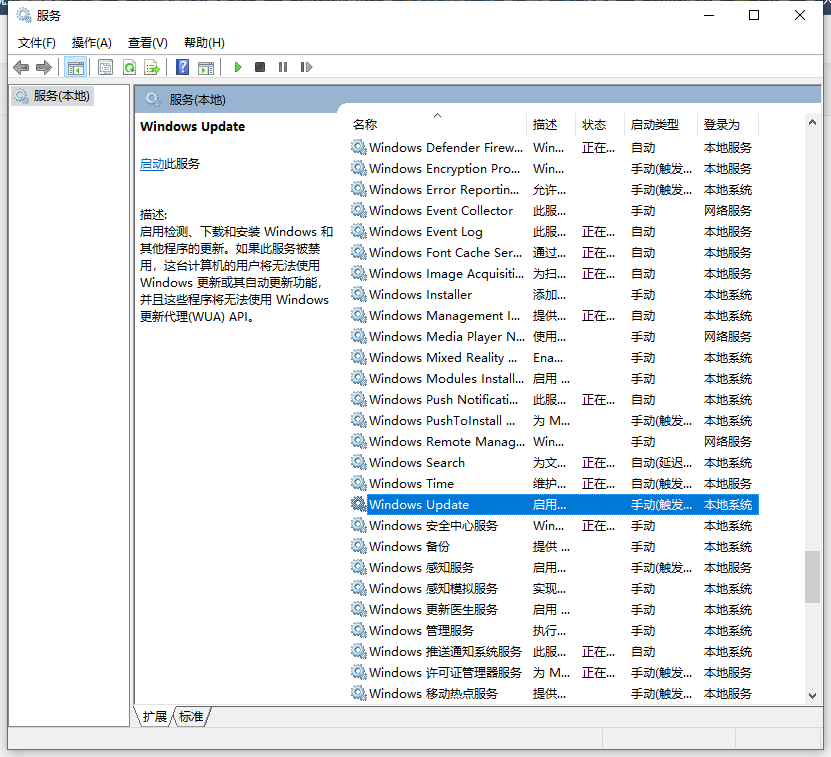The height and width of the screenshot is (757, 831).
Task: Switch to the 扩展 tab
Action: pos(155,717)
